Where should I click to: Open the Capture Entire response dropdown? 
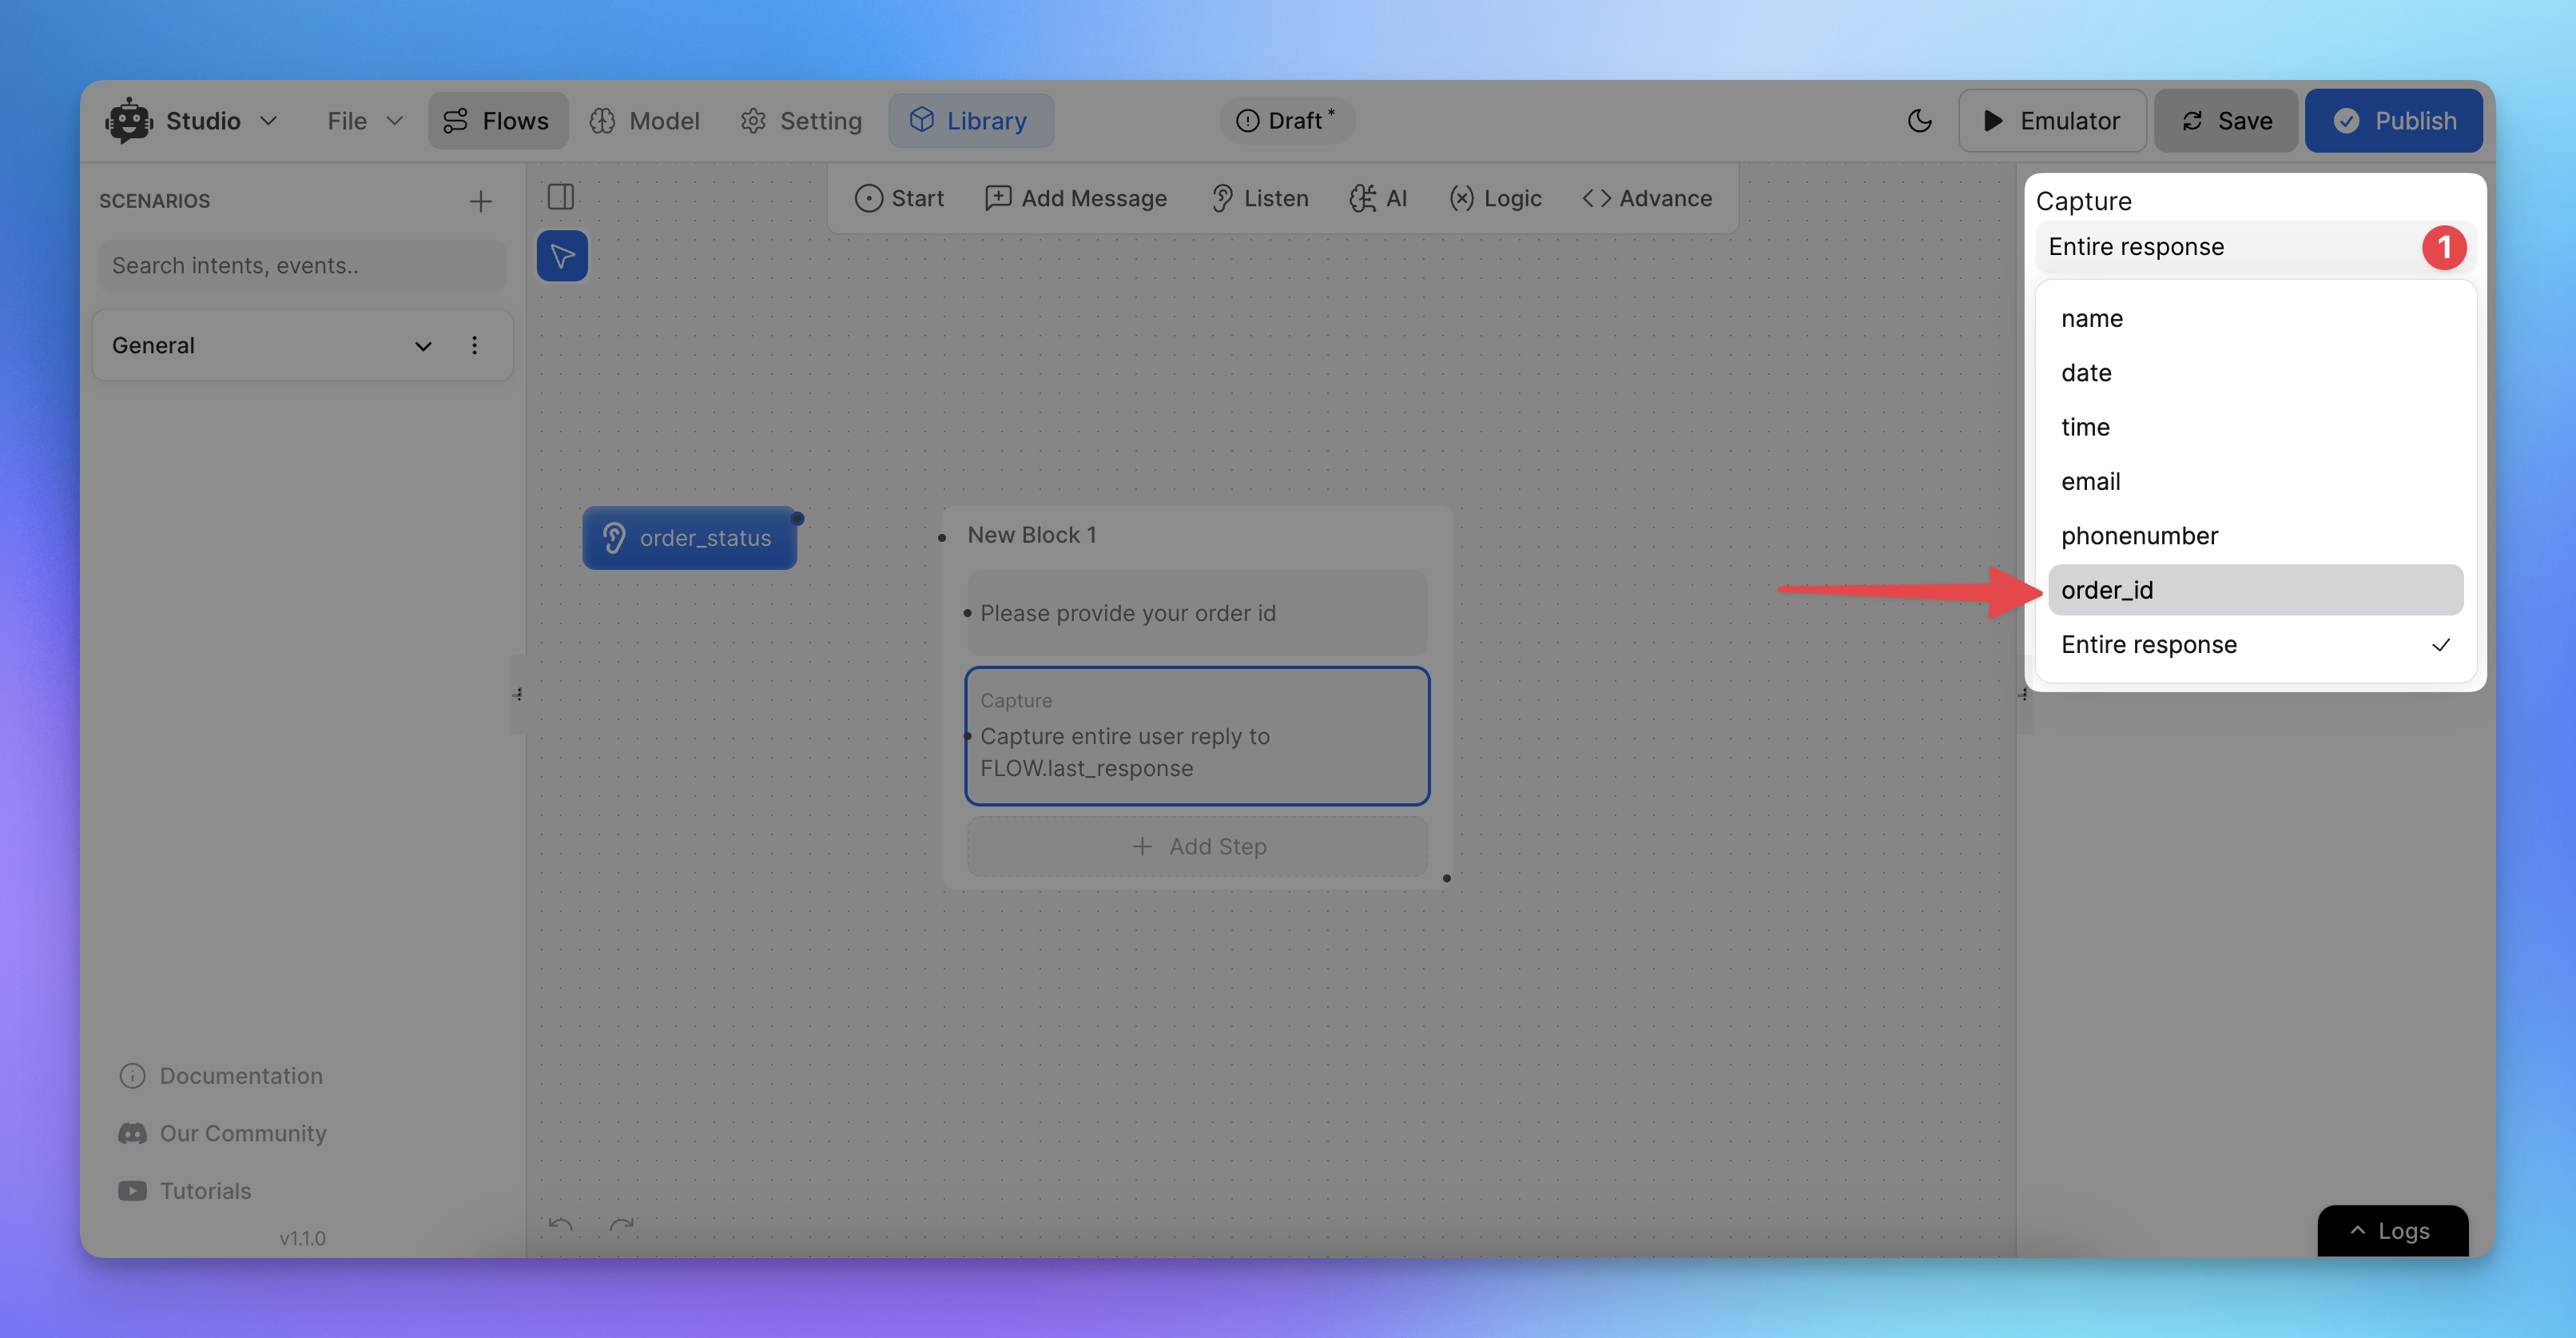coord(2256,247)
